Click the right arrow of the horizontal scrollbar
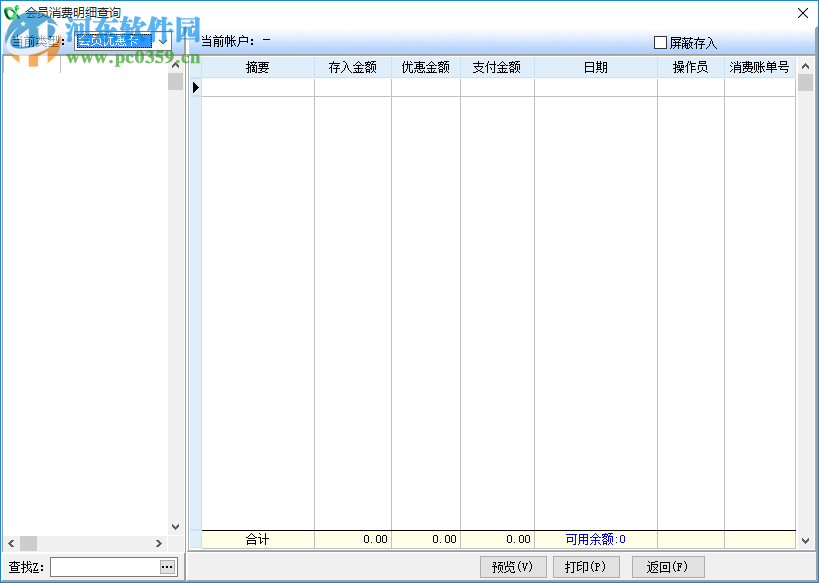 coord(157,544)
